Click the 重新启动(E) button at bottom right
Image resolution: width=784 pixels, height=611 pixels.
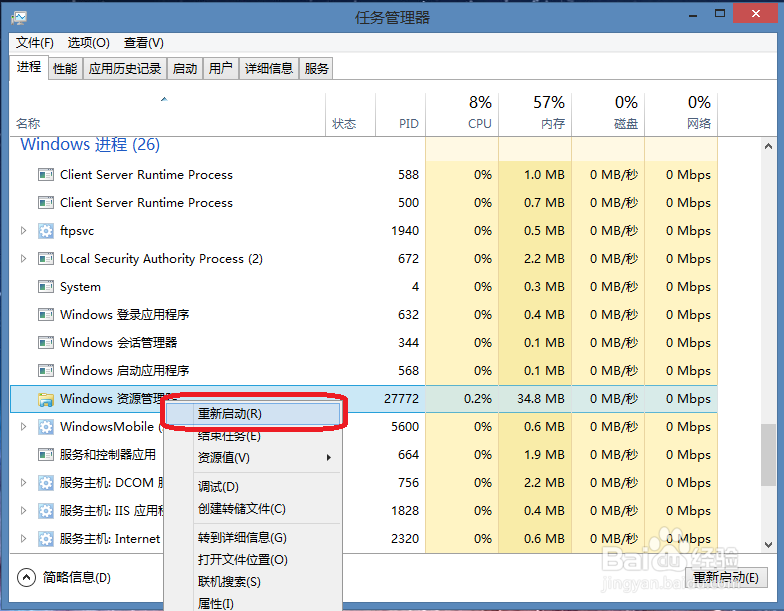[726, 578]
